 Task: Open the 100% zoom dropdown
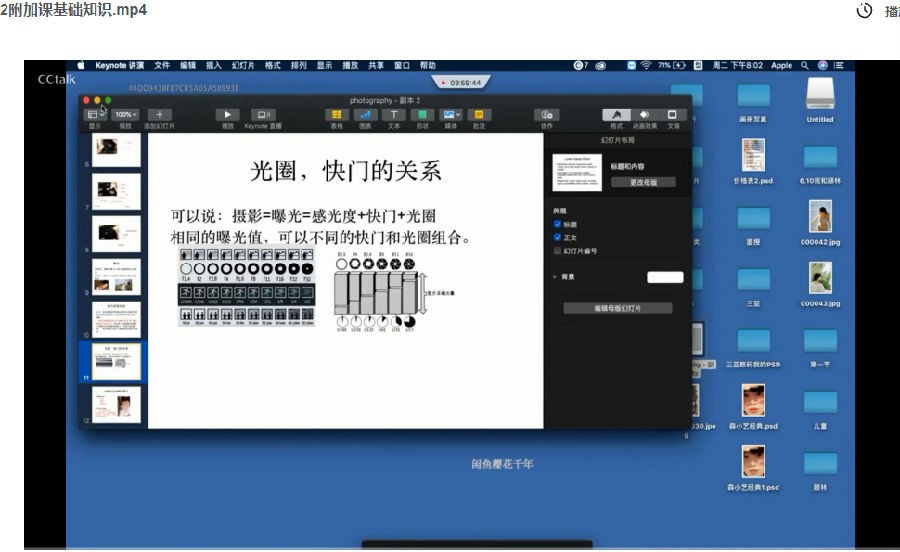[126, 115]
